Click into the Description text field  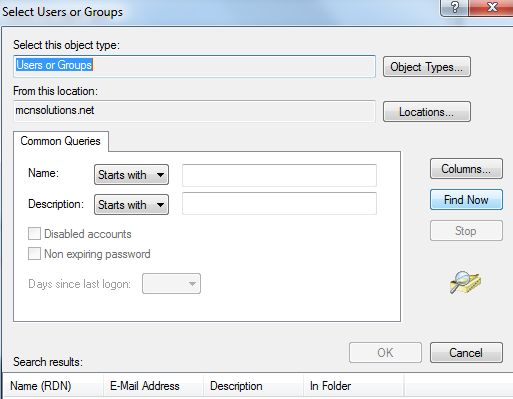coord(279,203)
